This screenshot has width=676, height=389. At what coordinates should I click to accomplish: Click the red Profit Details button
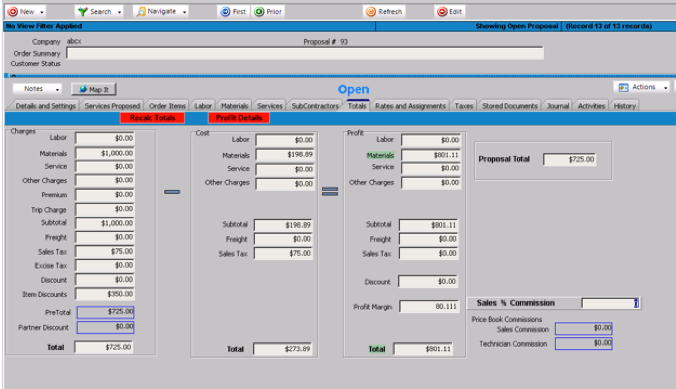pyautogui.click(x=239, y=118)
